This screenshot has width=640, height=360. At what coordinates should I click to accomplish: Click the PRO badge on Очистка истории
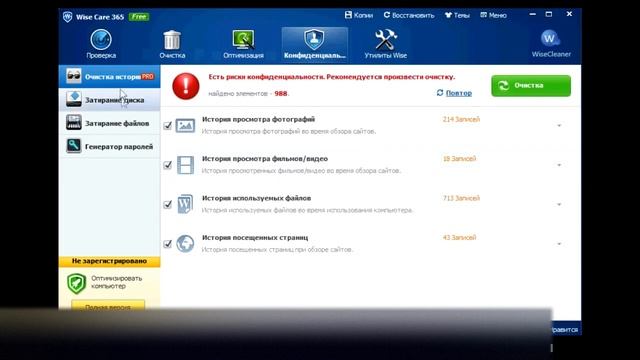point(148,76)
